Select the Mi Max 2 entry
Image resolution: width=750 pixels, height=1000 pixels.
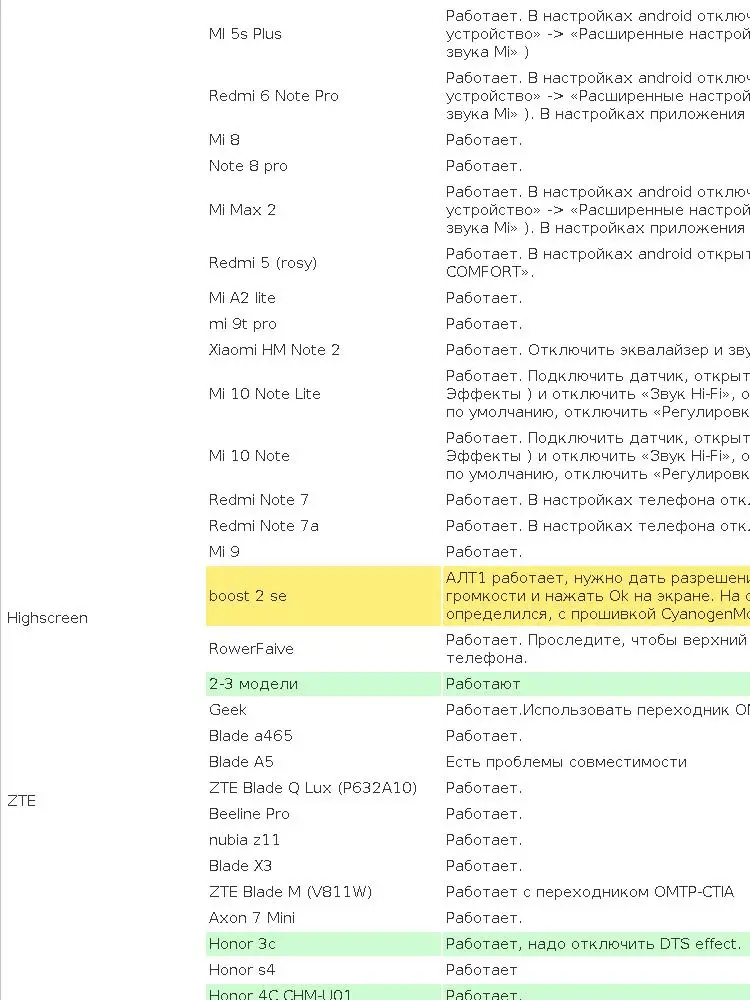pos(242,210)
